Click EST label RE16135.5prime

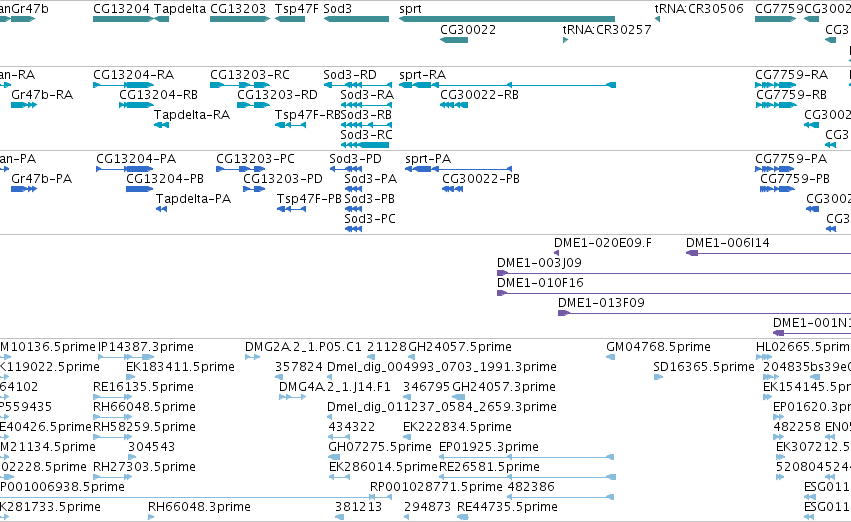143,387
